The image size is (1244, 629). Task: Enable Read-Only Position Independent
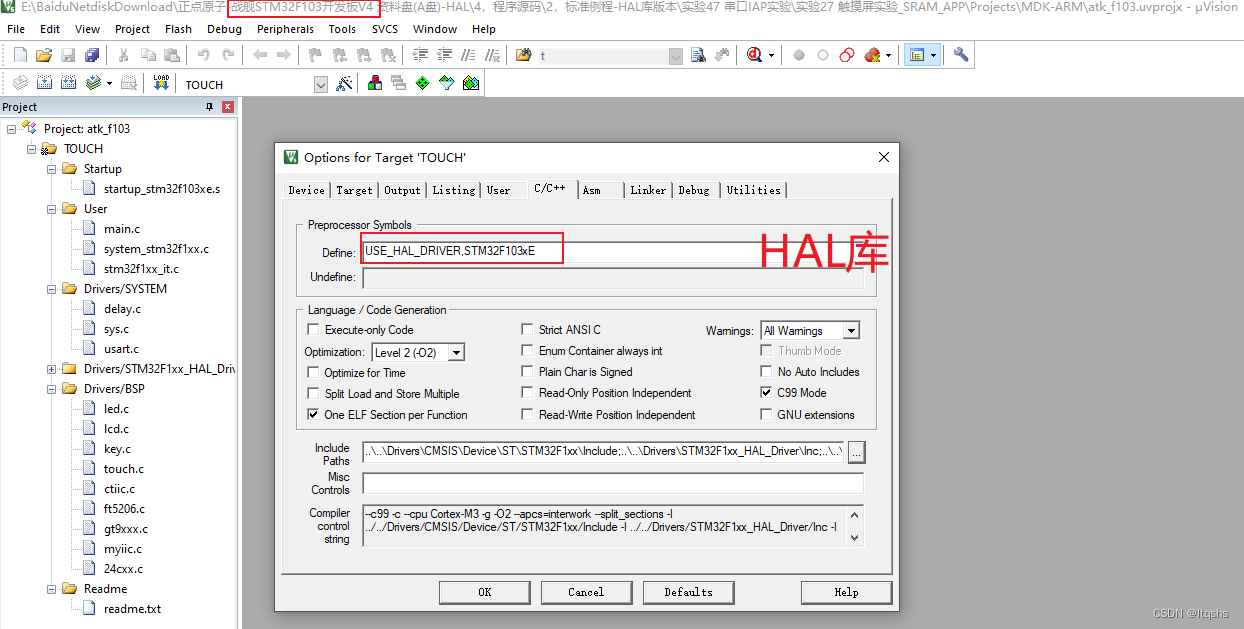(x=527, y=393)
